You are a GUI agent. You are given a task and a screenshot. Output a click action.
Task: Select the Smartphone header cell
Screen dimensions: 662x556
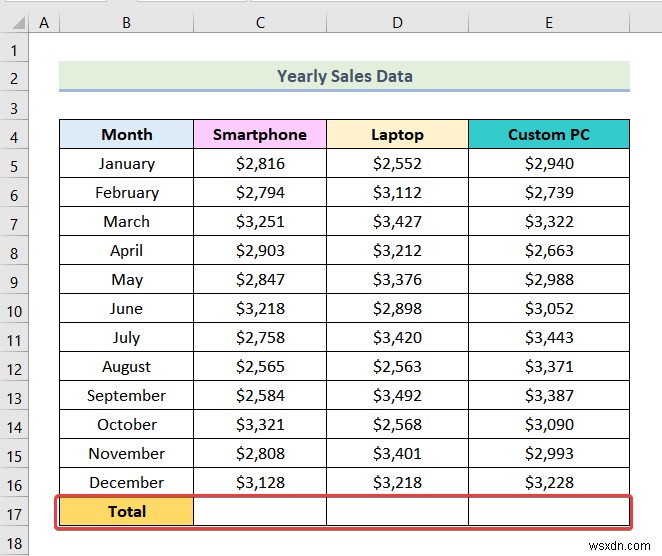pos(260,134)
